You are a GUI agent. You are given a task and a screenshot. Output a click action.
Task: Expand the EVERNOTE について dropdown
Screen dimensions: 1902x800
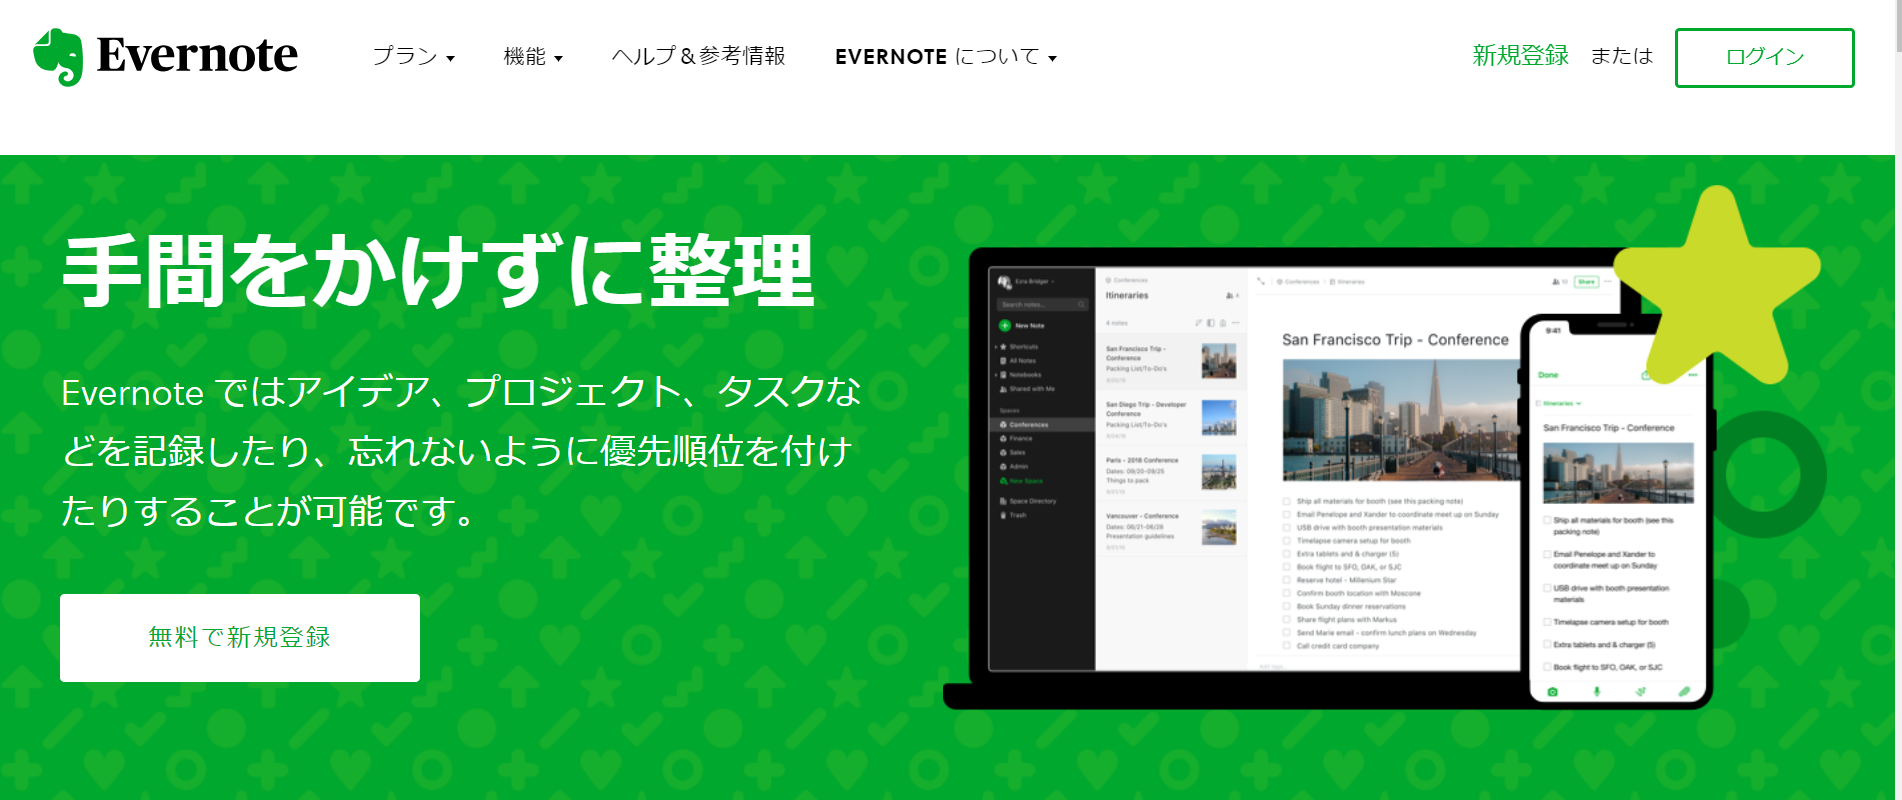tap(945, 57)
